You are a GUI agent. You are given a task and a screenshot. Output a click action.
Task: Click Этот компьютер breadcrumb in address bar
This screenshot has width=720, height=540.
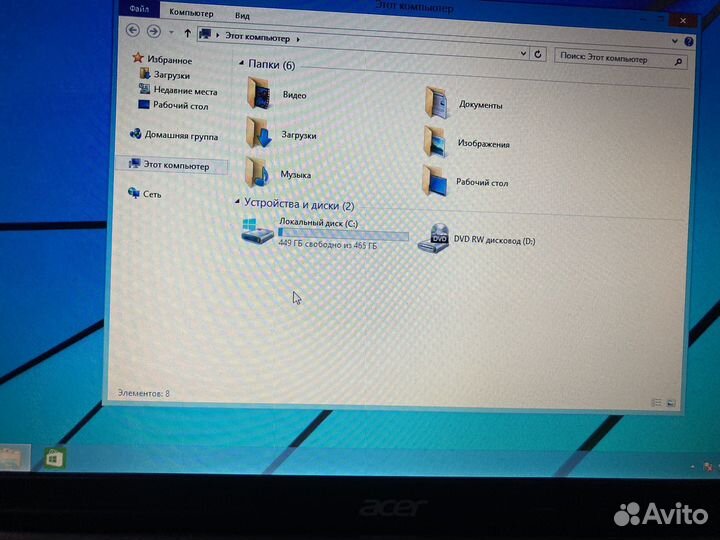[x=257, y=37]
